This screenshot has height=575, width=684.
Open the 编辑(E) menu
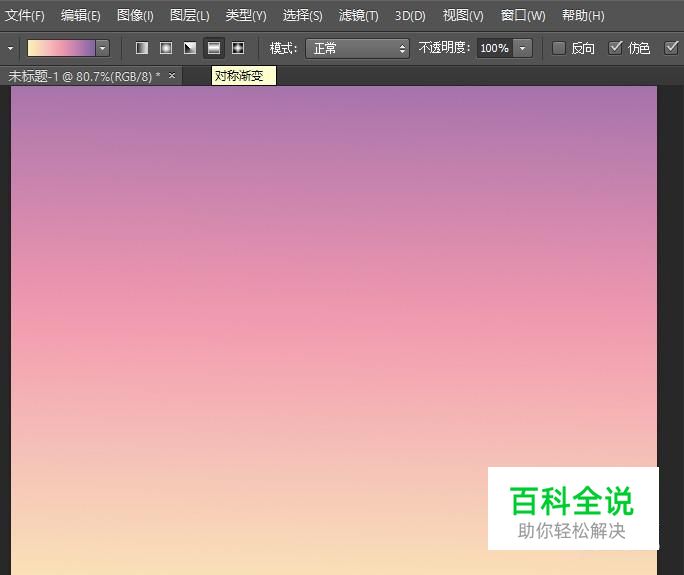[81, 16]
